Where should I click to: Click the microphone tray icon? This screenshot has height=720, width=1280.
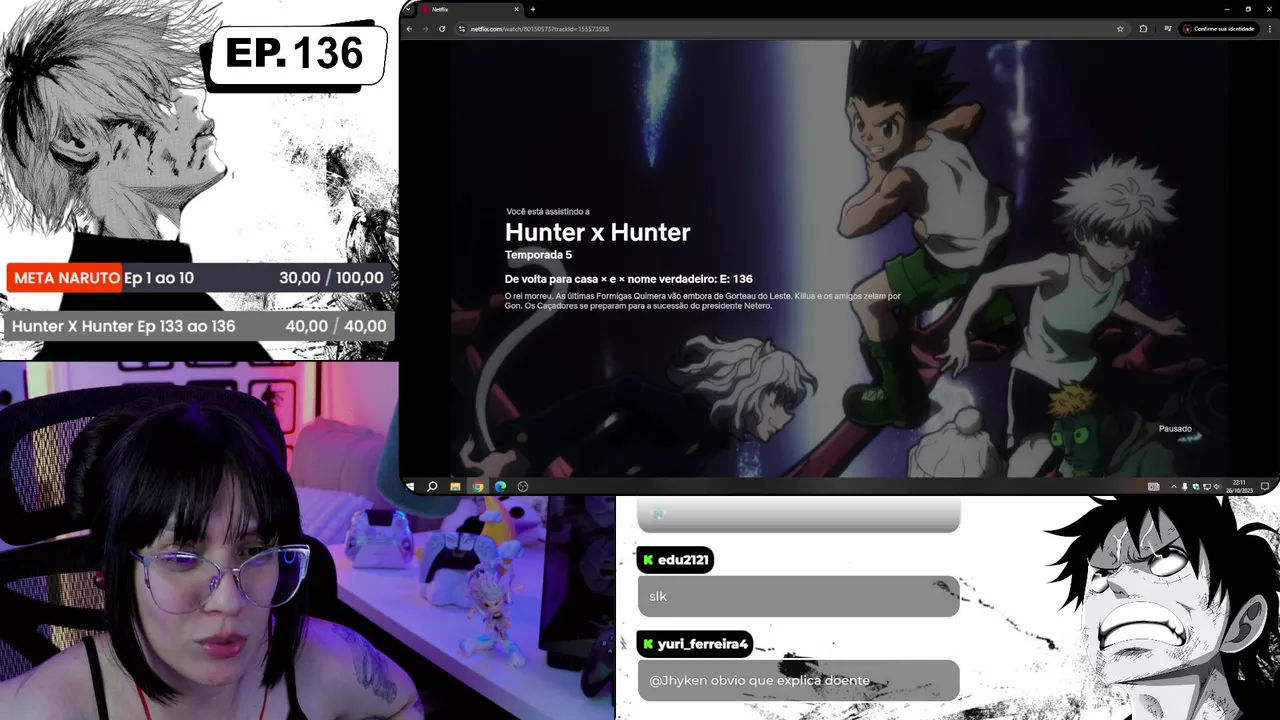click(x=1185, y=487)
